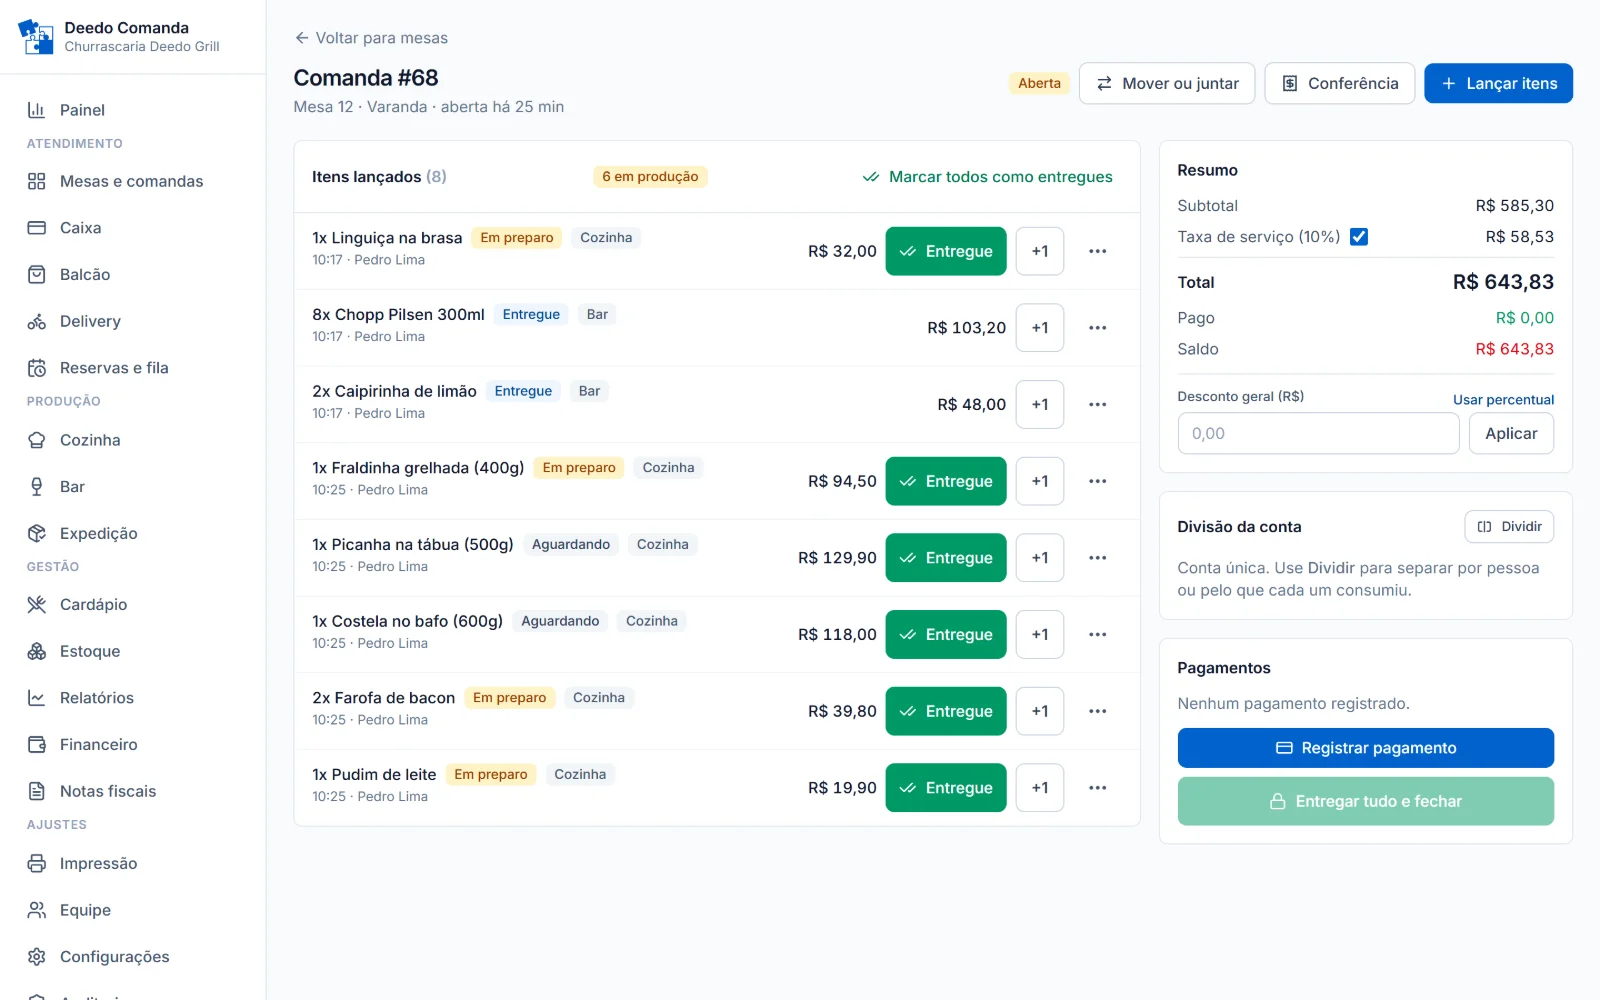This screenshot has width=1600, height=1000.
Task: Open more options for Pudim de leite
Action: tap(1098, 788)
